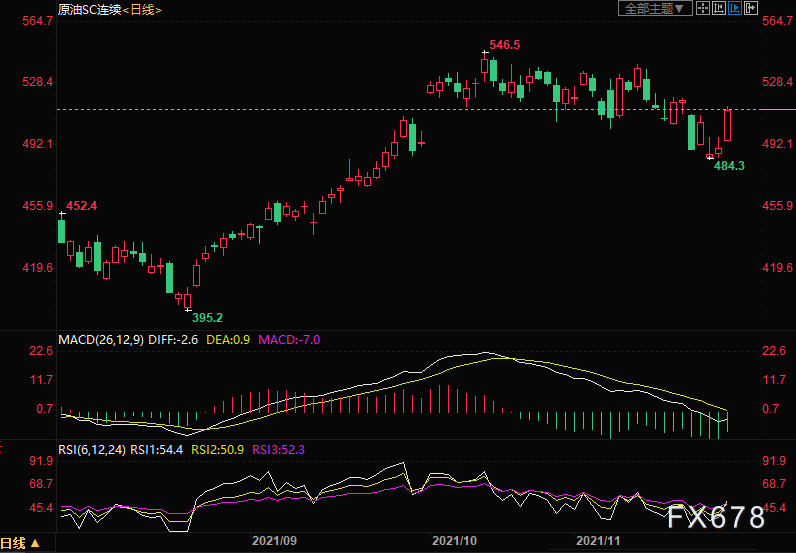This screenshot has height=553, width=796.
Task: Click the 2021/11 date on time axis
Action: point(598,541)
